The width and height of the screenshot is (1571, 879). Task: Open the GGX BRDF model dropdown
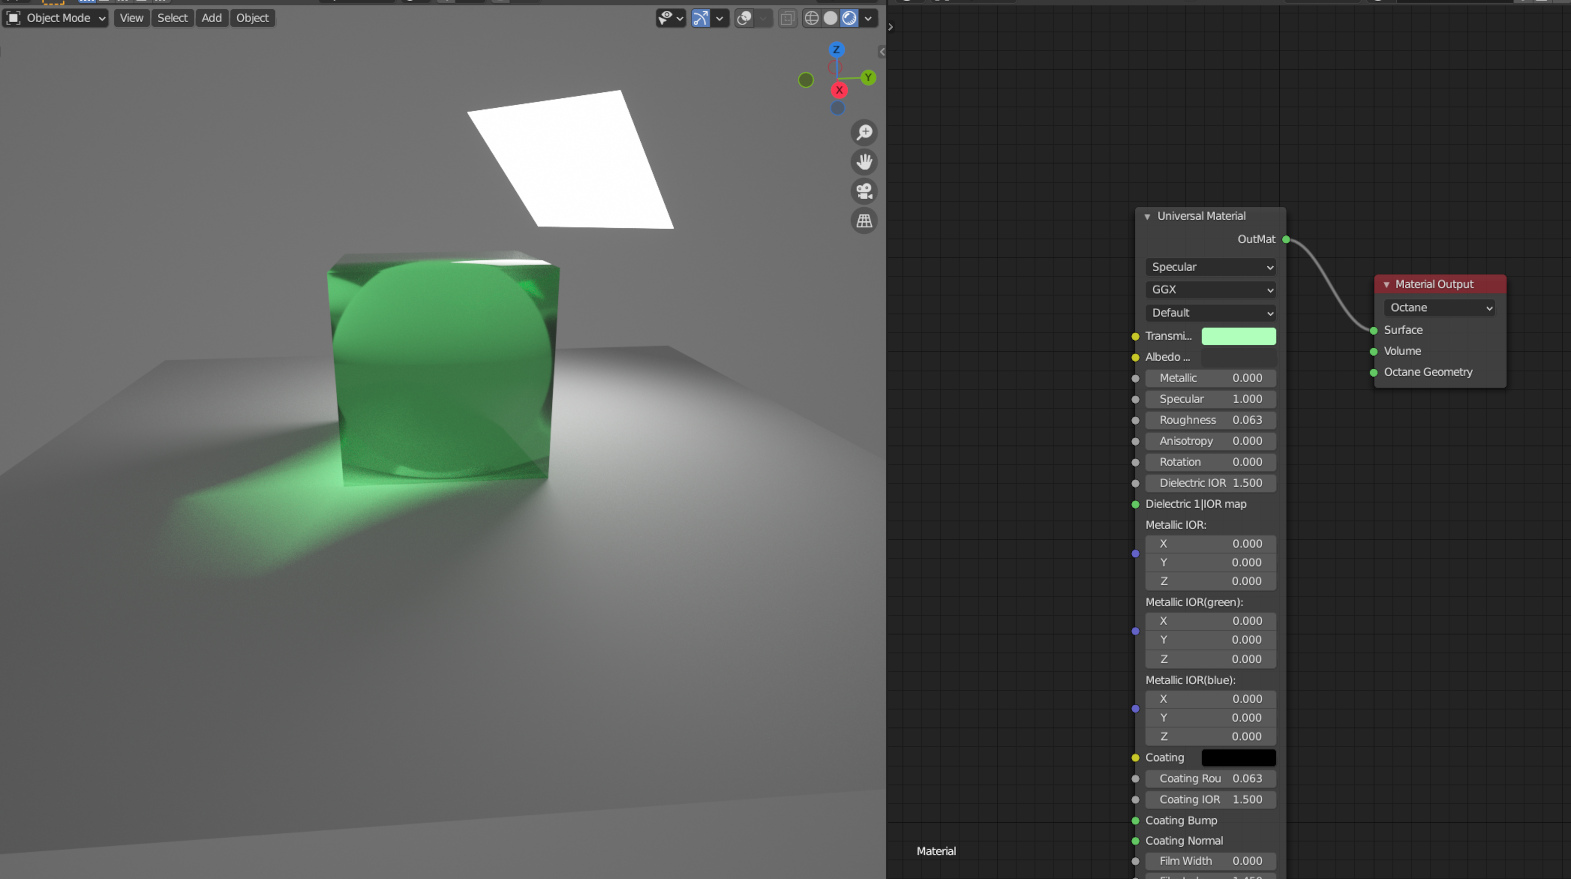point(1211,290)
